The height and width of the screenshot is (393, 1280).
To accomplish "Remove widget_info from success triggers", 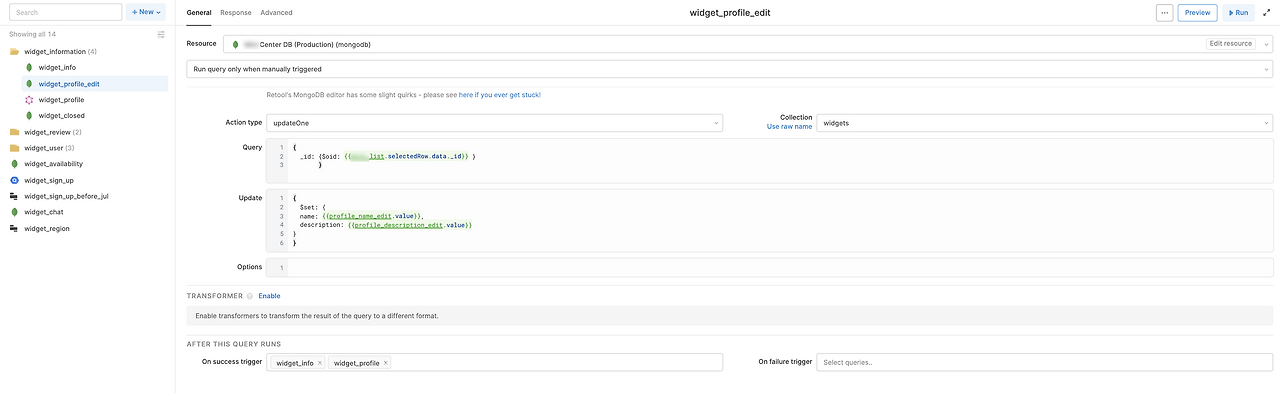I will (320, 363).
